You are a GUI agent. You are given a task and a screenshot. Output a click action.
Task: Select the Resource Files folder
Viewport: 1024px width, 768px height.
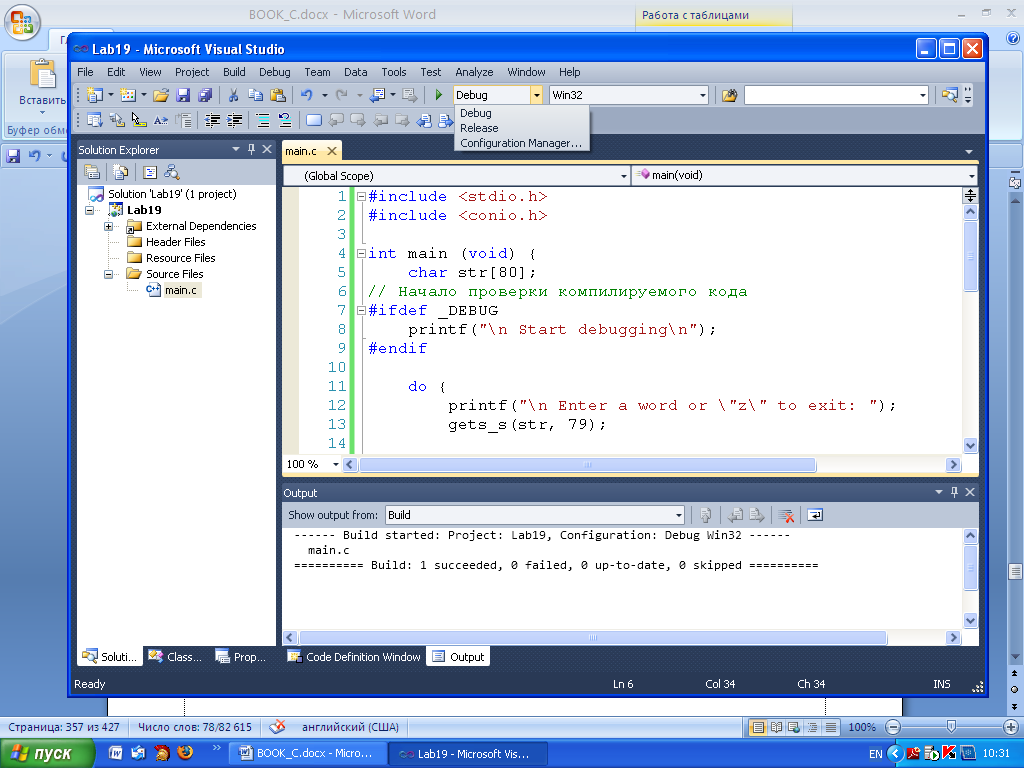[180, 258]
